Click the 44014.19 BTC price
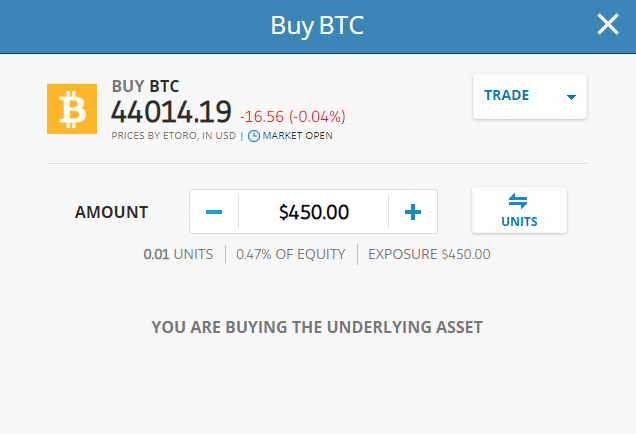Screen dimensions: 636x434 coord(171,111)
